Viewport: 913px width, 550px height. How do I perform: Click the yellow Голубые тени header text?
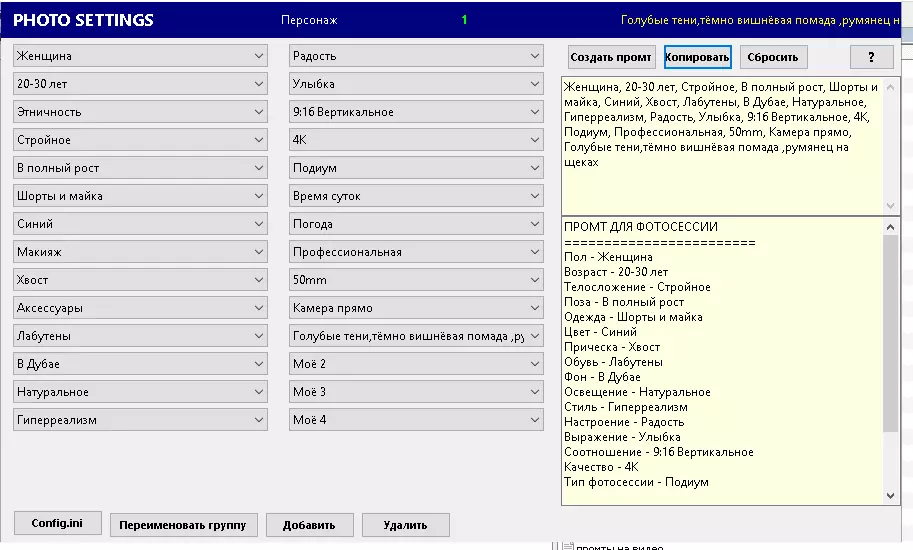pyautogui.click(x=760, y=20)
